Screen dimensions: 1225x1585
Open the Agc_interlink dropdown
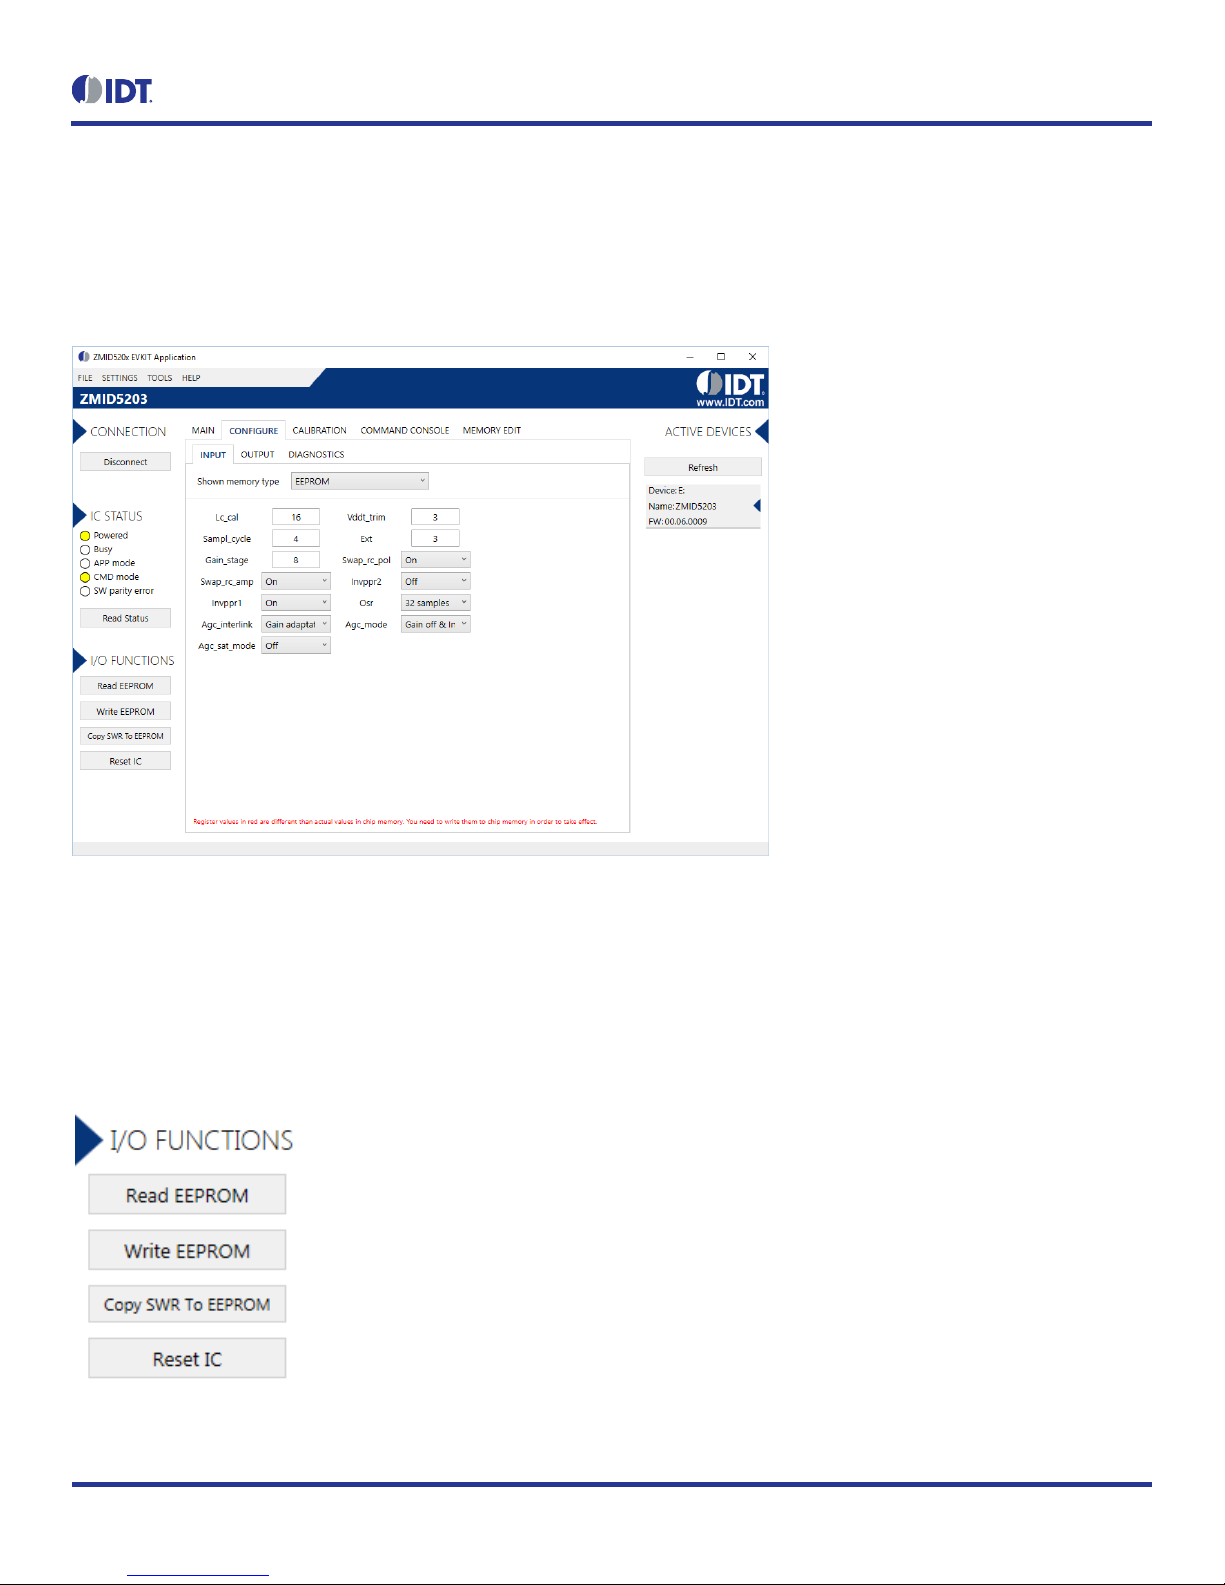296,625
